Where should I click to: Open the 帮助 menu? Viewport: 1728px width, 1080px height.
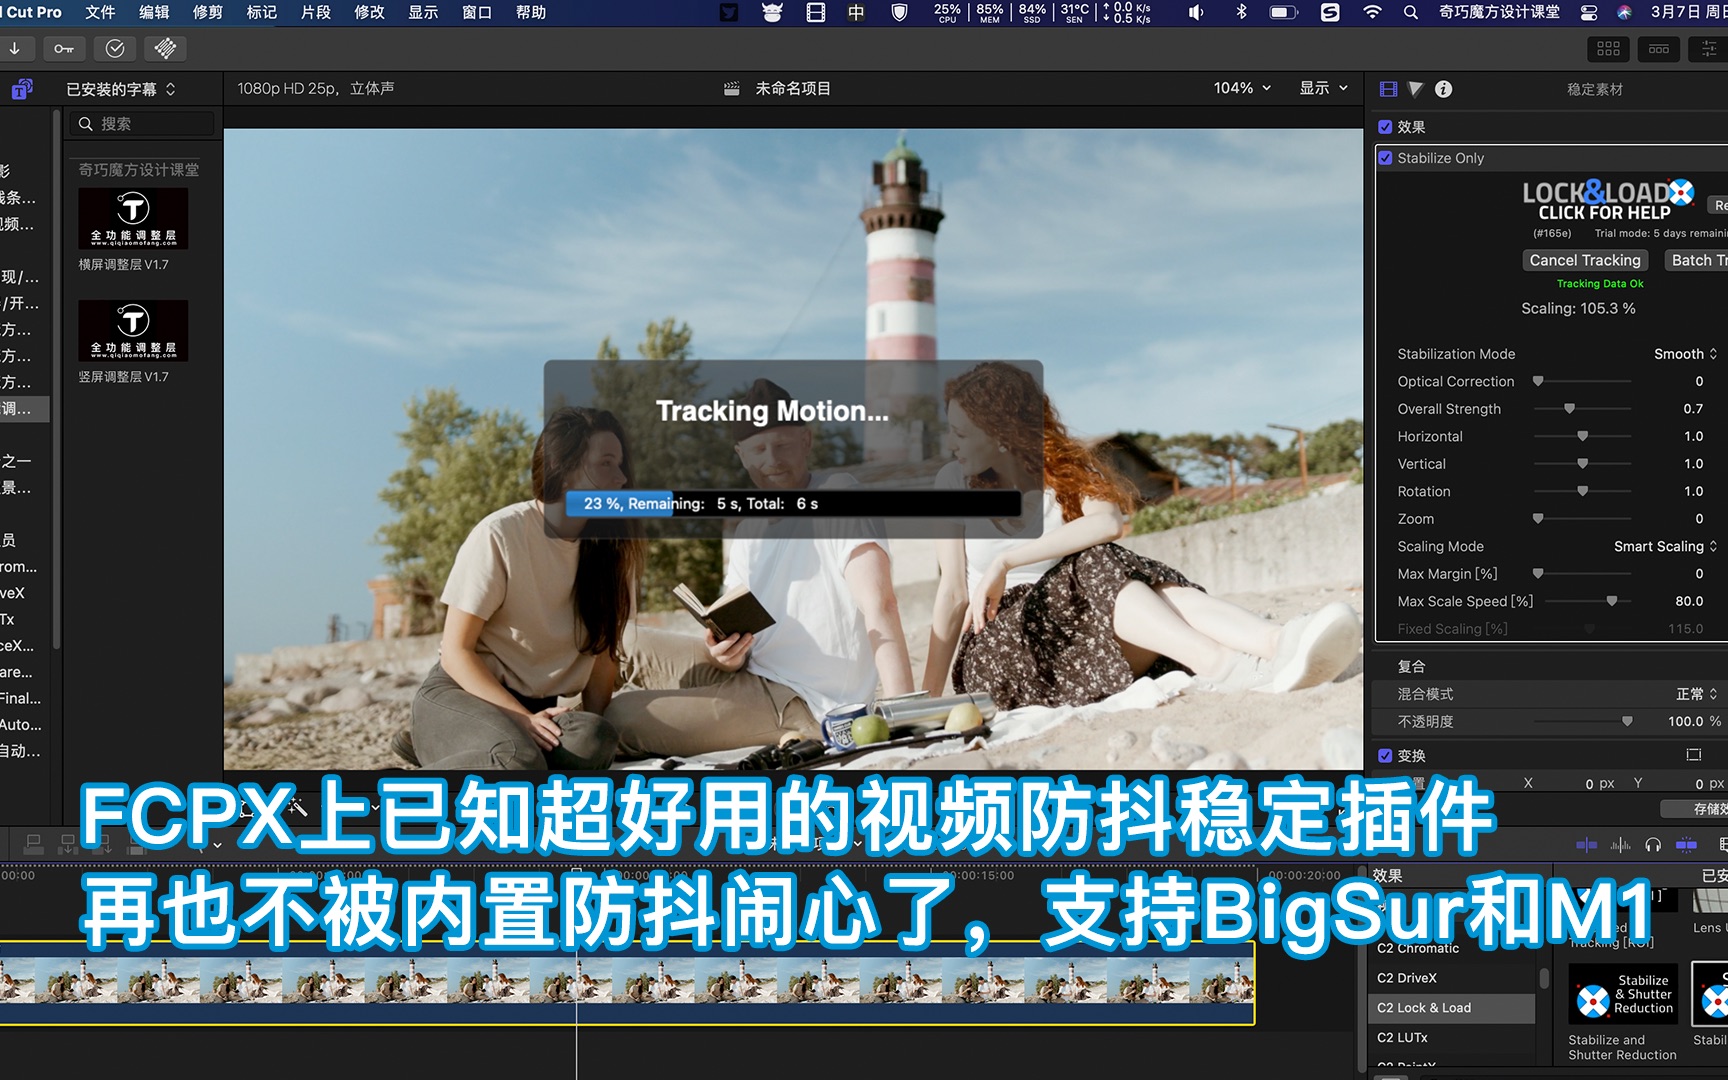531,12
